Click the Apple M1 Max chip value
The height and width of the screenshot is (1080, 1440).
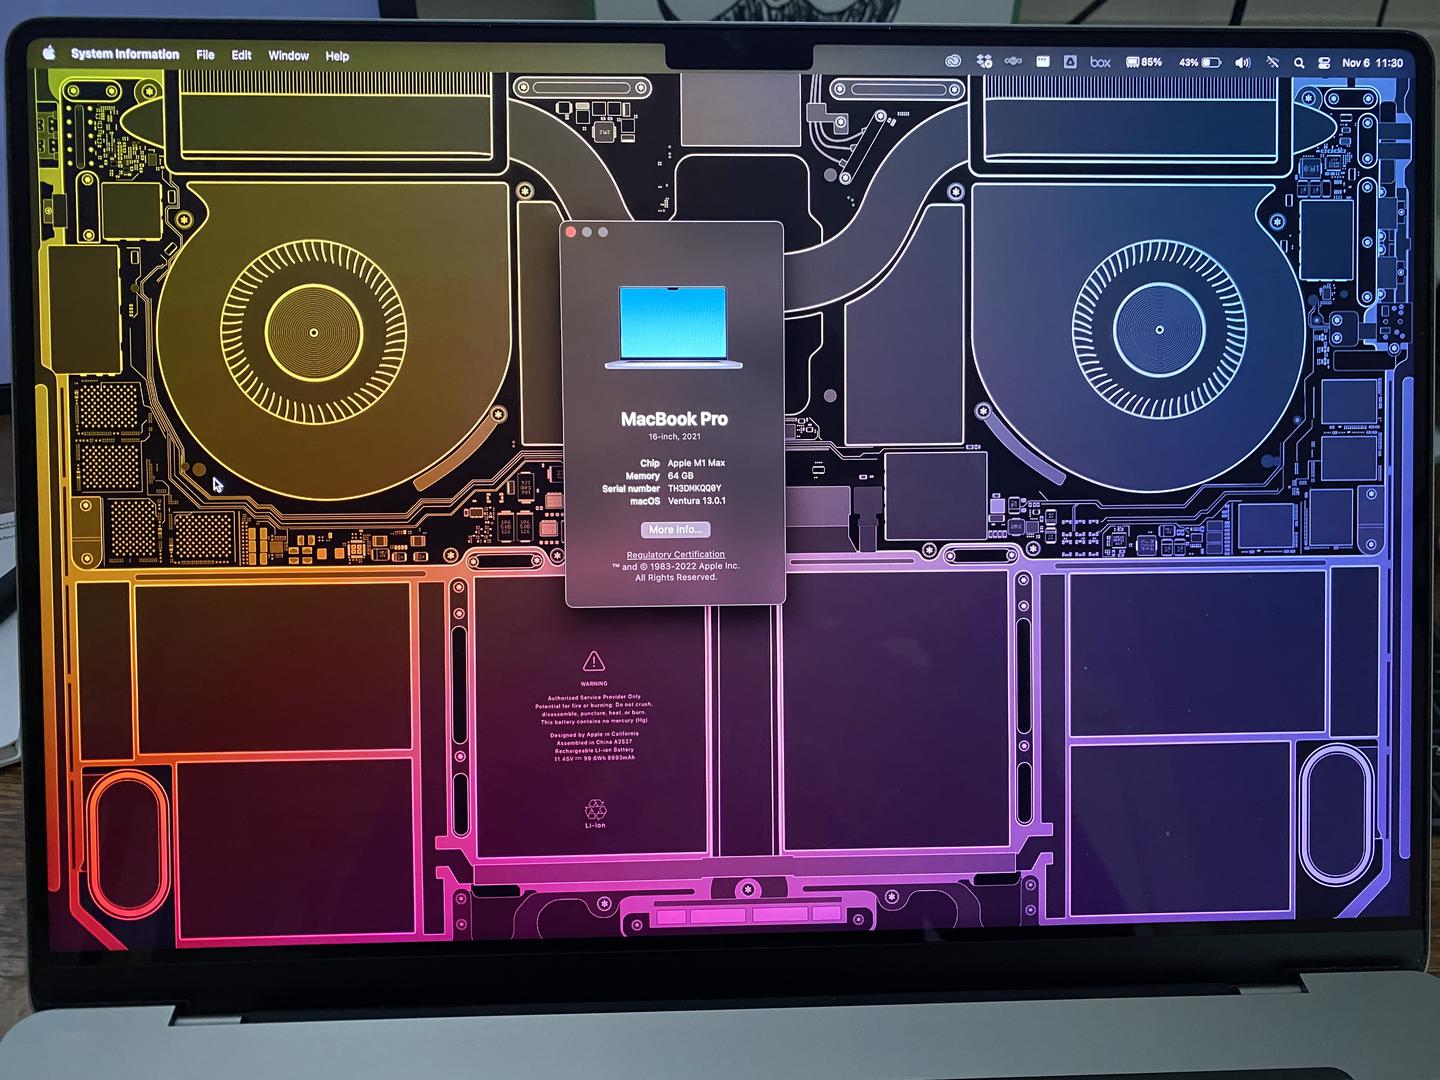pos(696,463)
